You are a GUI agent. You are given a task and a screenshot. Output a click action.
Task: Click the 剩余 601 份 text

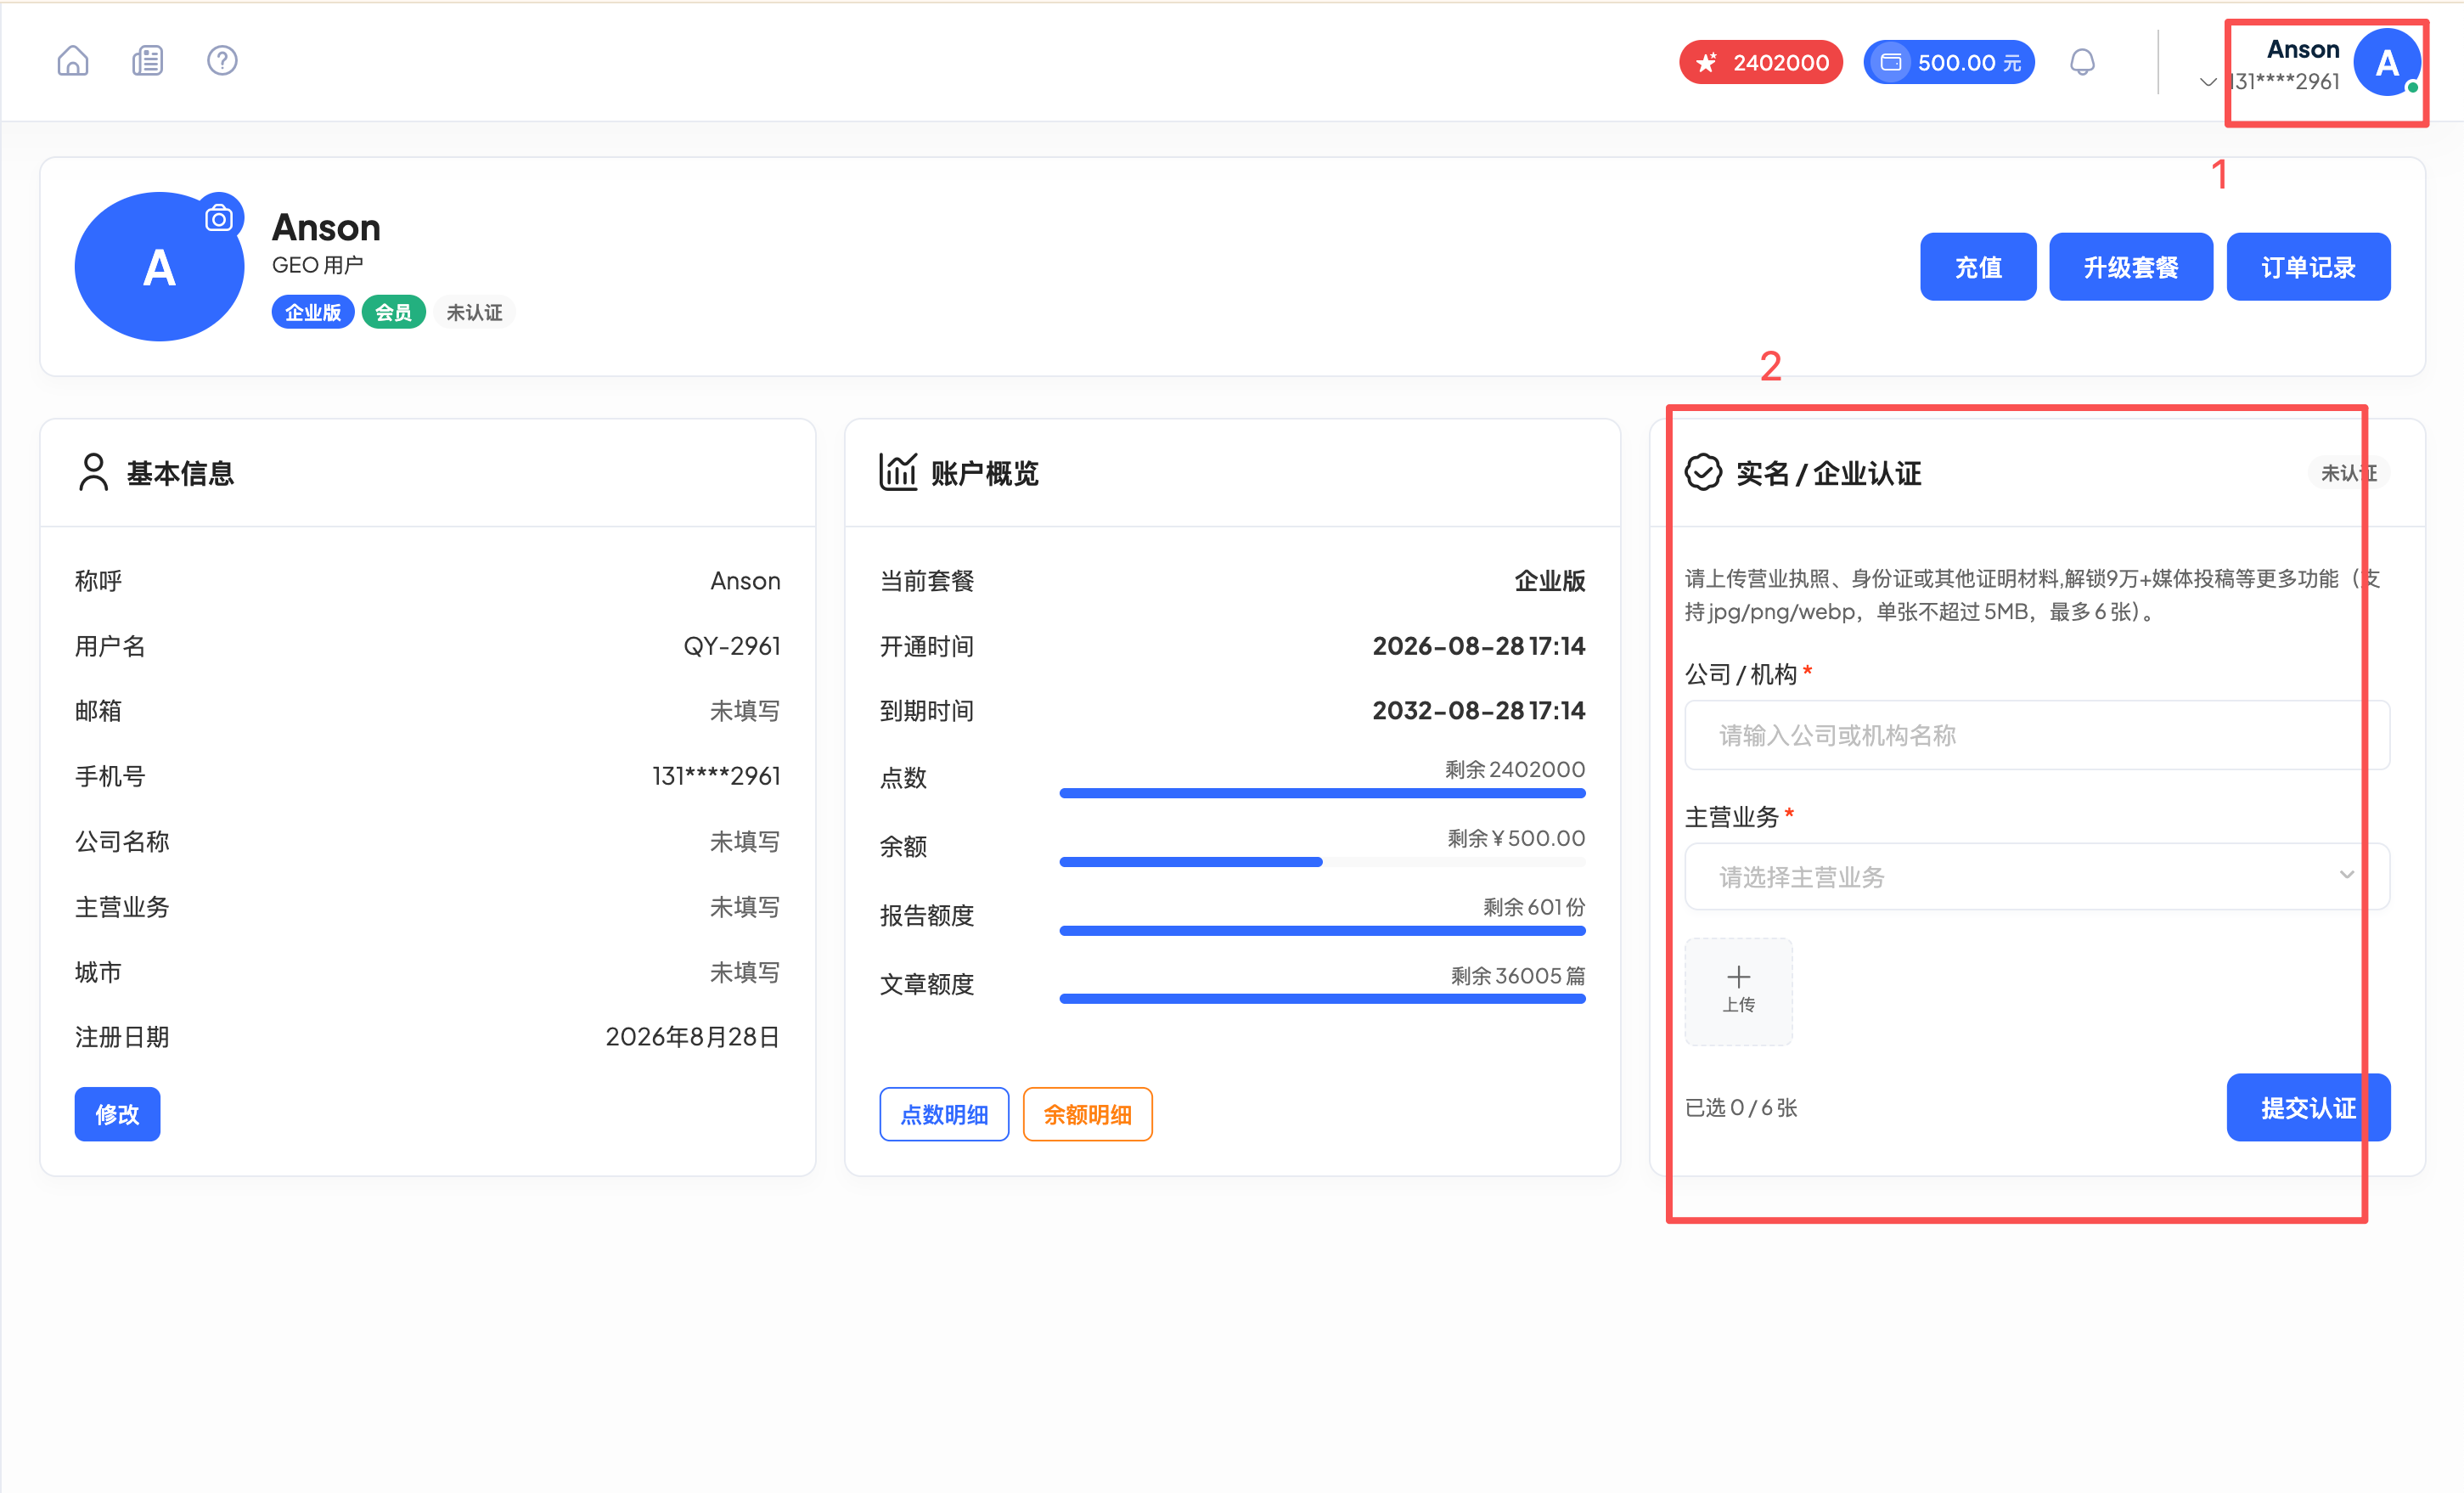click(1534, 907)
